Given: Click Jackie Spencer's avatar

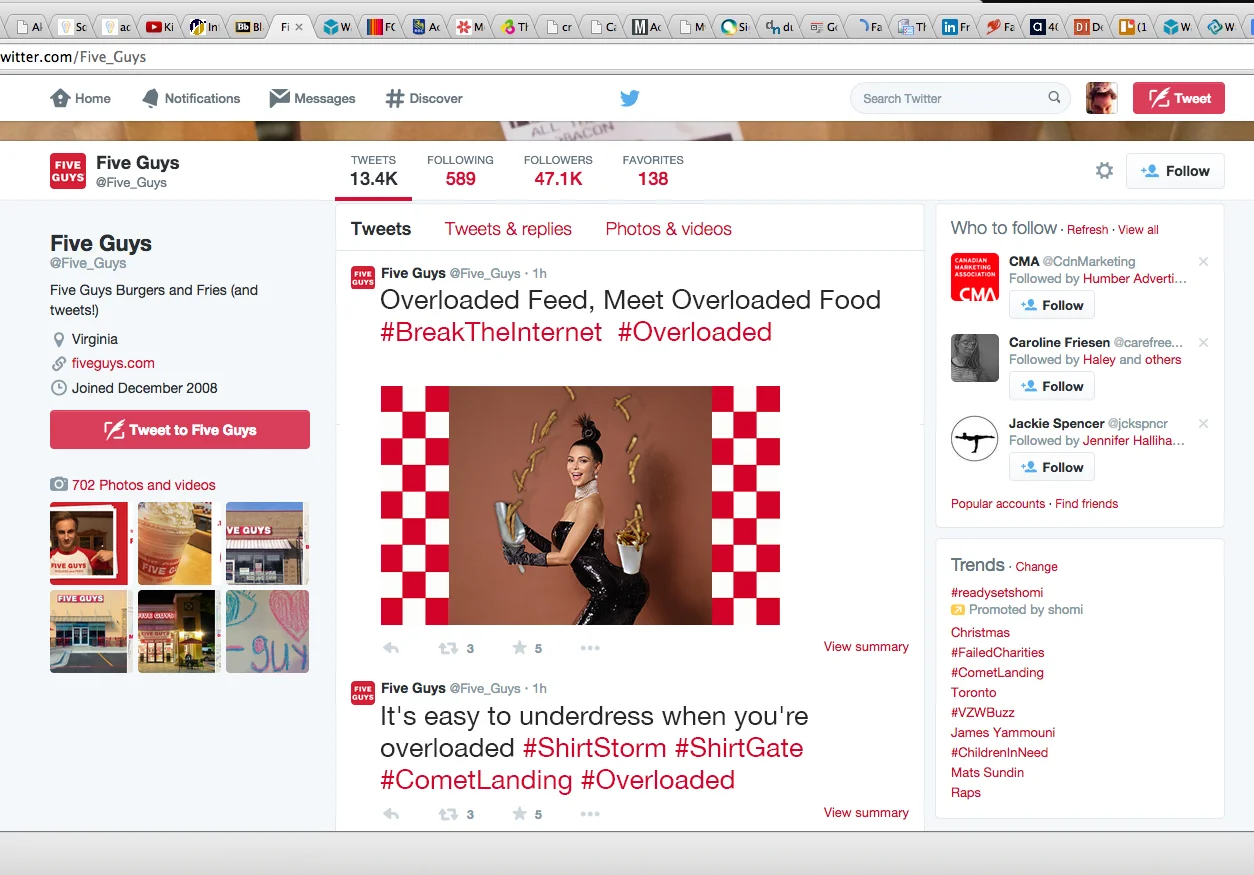Looking at the screenshot, I should point(975,439).
